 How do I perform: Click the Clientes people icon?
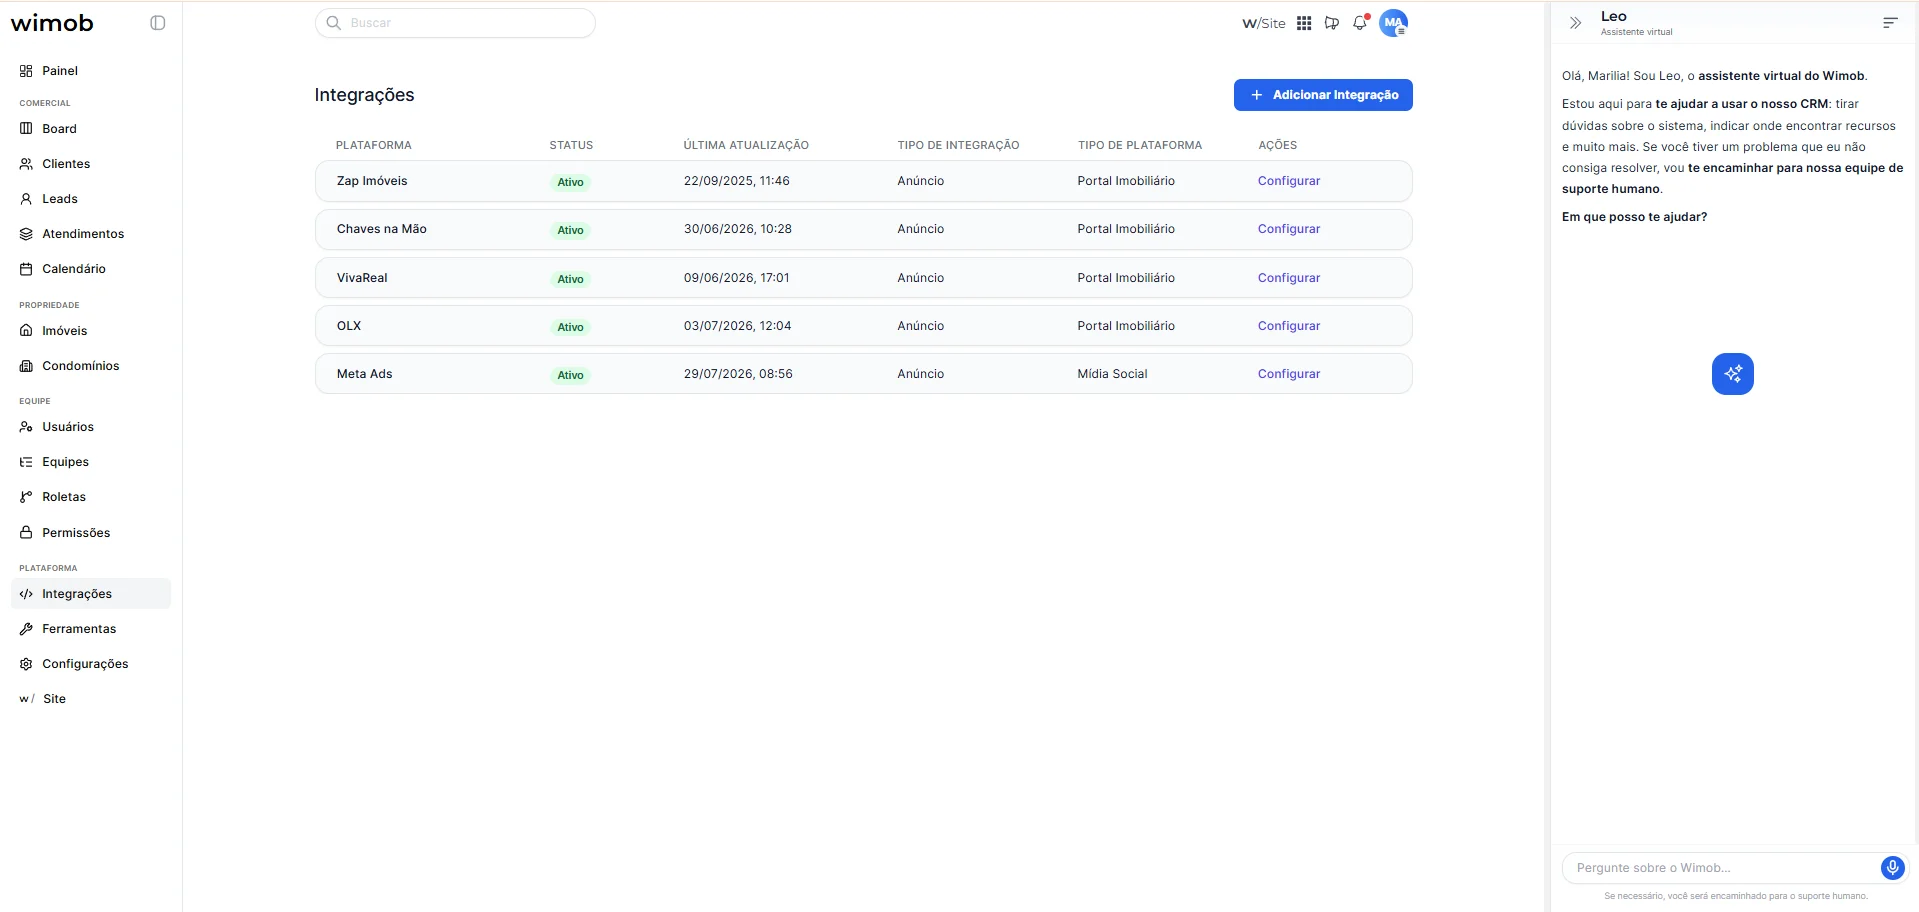[26, 164]
